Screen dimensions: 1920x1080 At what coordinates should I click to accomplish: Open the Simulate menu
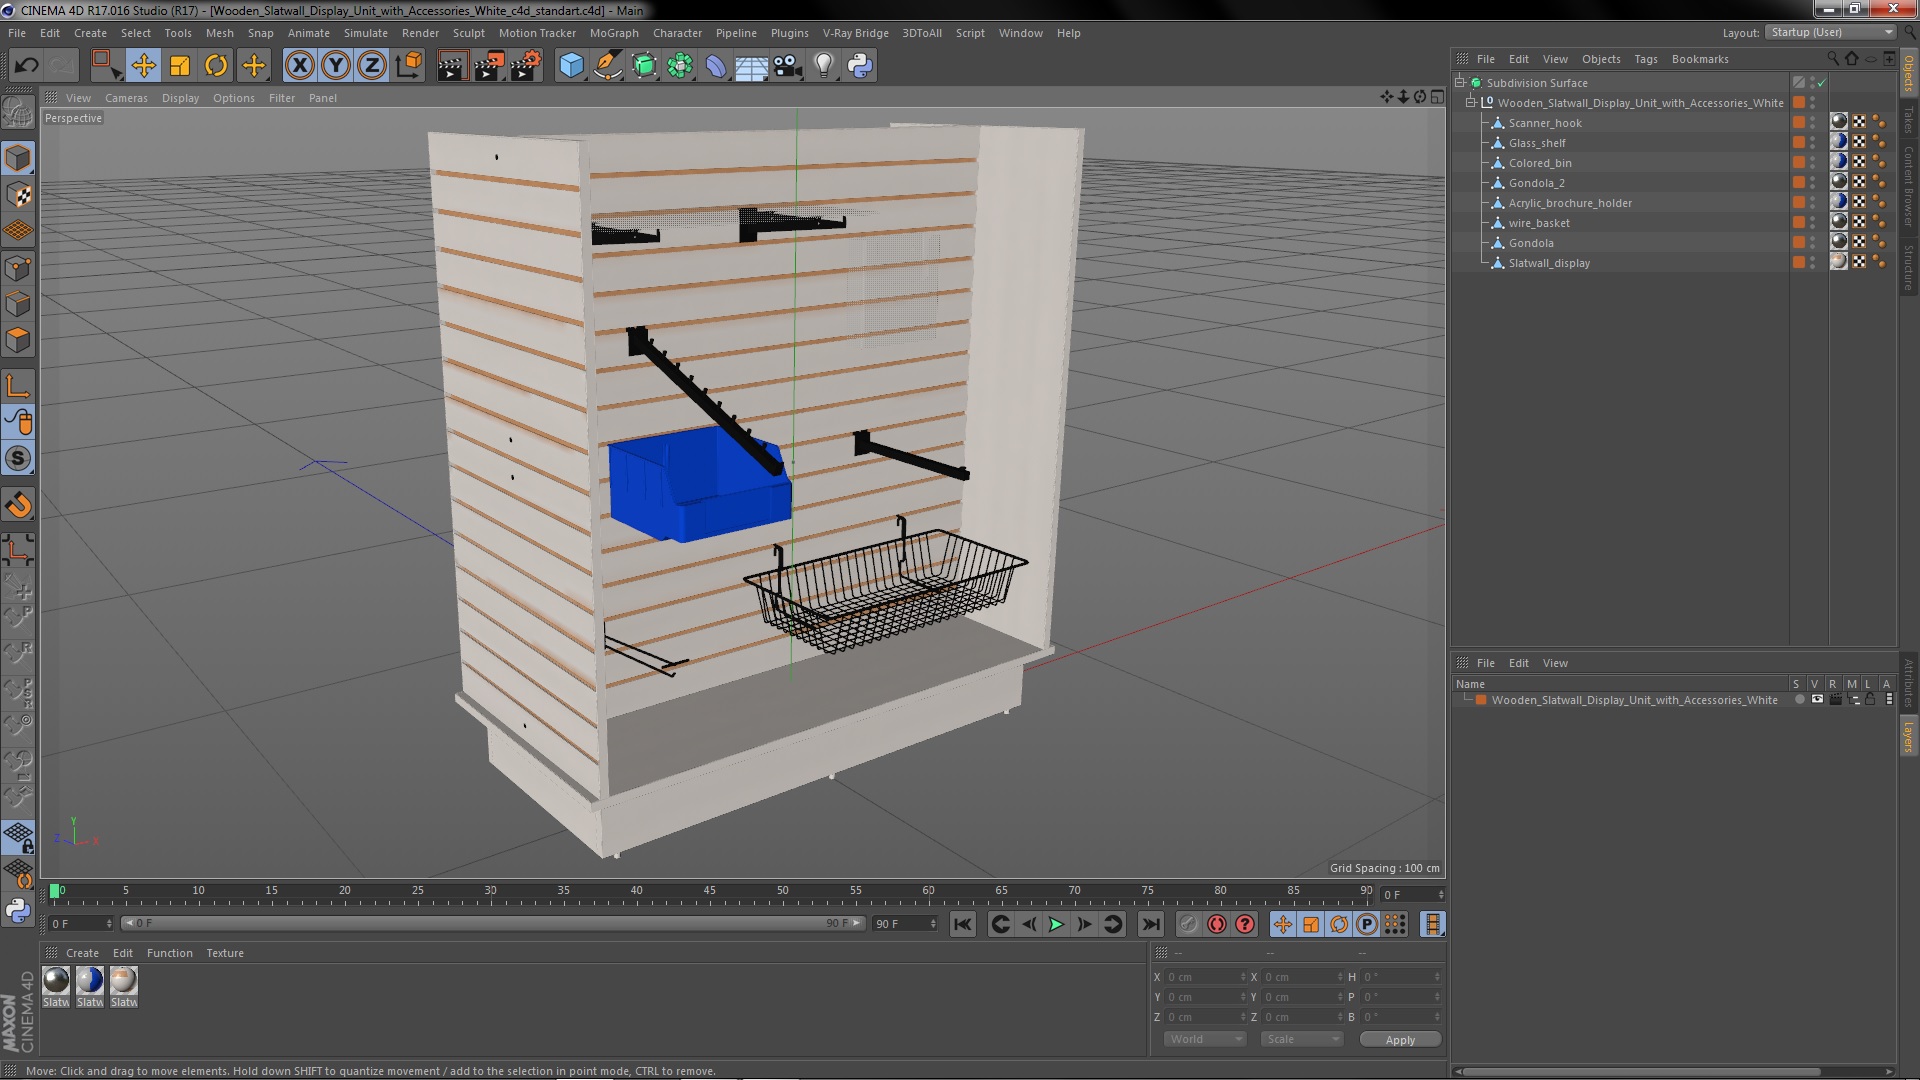click(366, 33)
